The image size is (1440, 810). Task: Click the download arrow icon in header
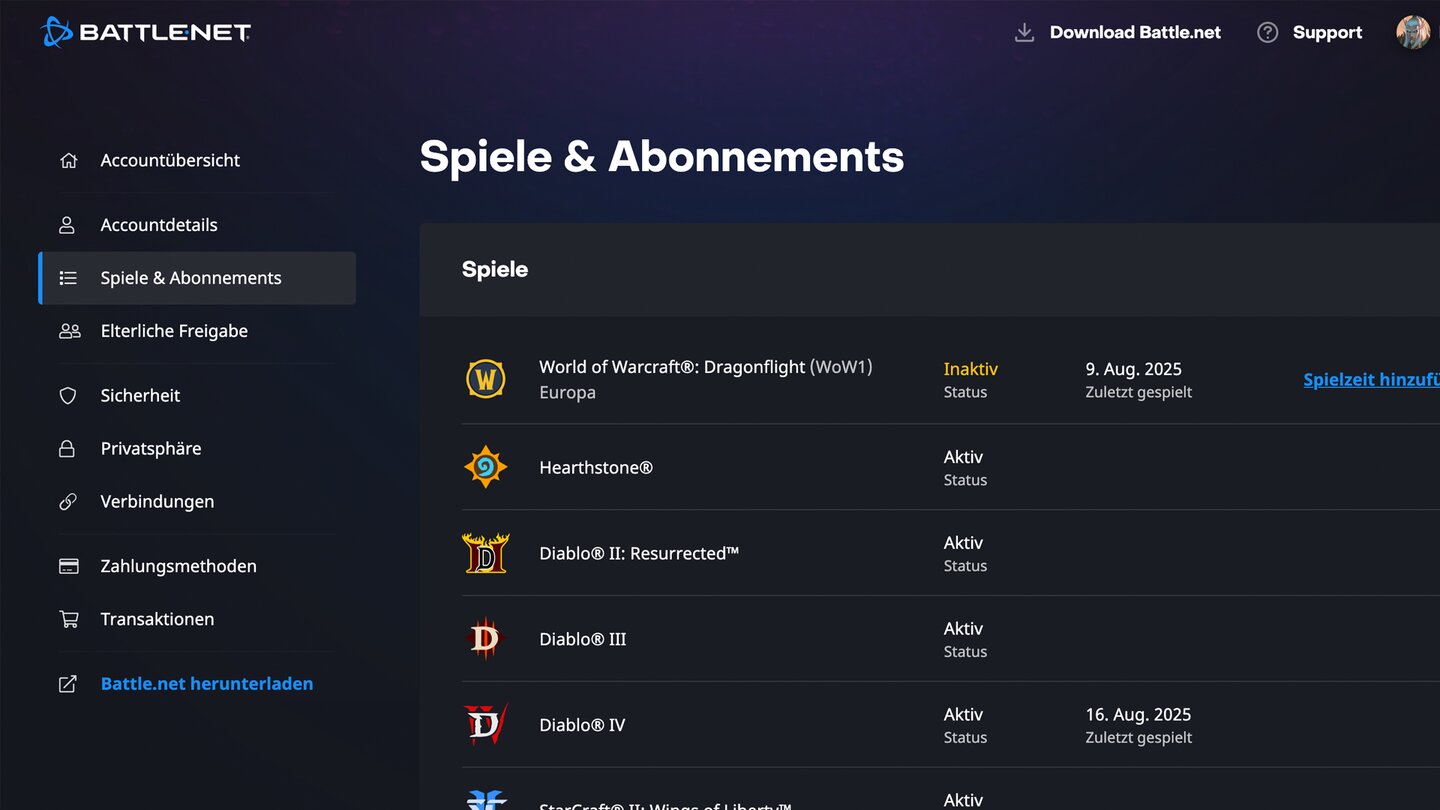pyautogui.click(x=1024, y=33)
